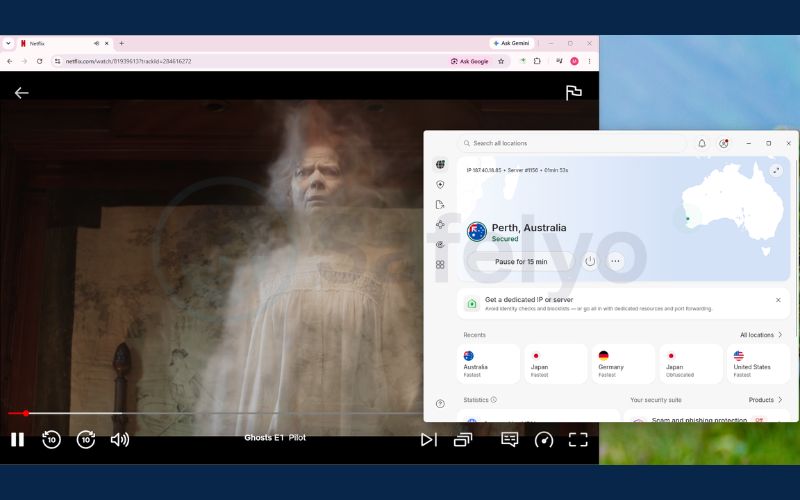Click the VPN IP and server details text
800x500 pixels.
click(x=517, y=170)
